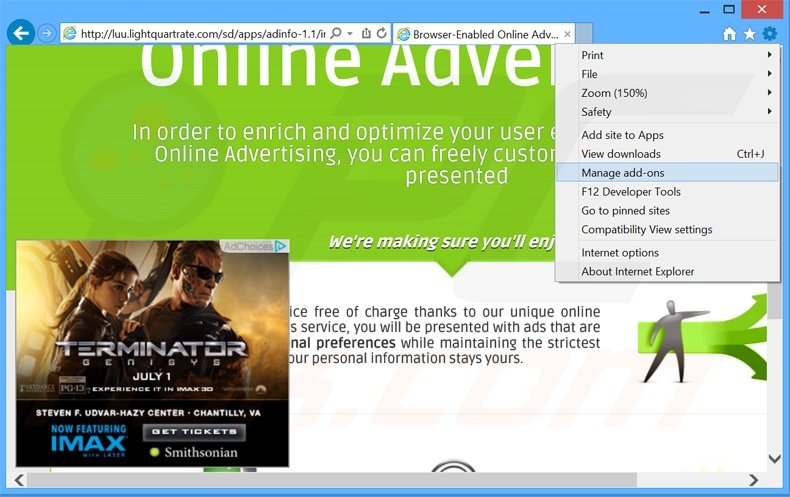
Task: Click the text "We're making sure you'll enj"
Action: (441, 242)
